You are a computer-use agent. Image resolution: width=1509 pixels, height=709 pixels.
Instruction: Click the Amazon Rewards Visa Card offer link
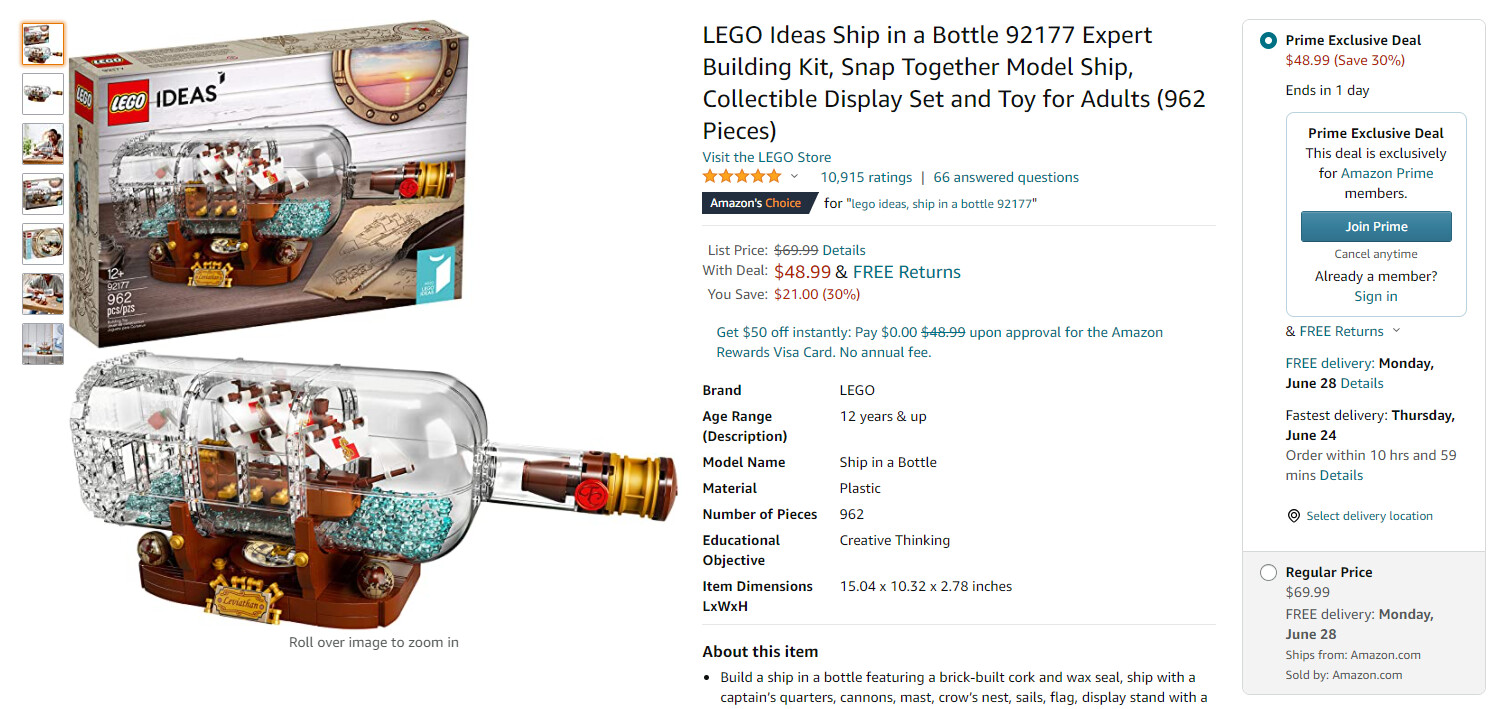pos(939,342)
